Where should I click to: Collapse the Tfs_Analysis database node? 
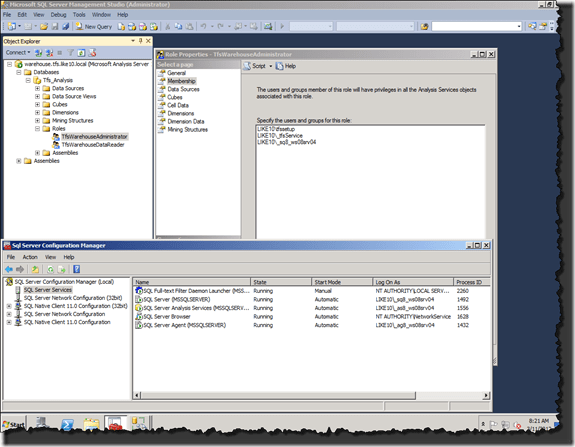tap(28, 80)
